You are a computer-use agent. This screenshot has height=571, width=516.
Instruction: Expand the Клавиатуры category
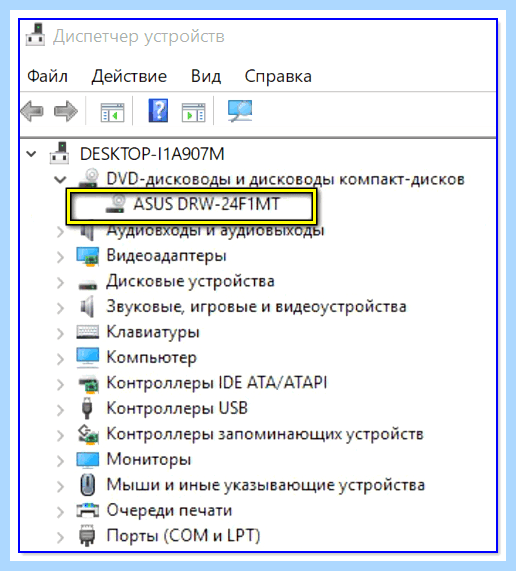pyautogui.click(x=60, y=334)
